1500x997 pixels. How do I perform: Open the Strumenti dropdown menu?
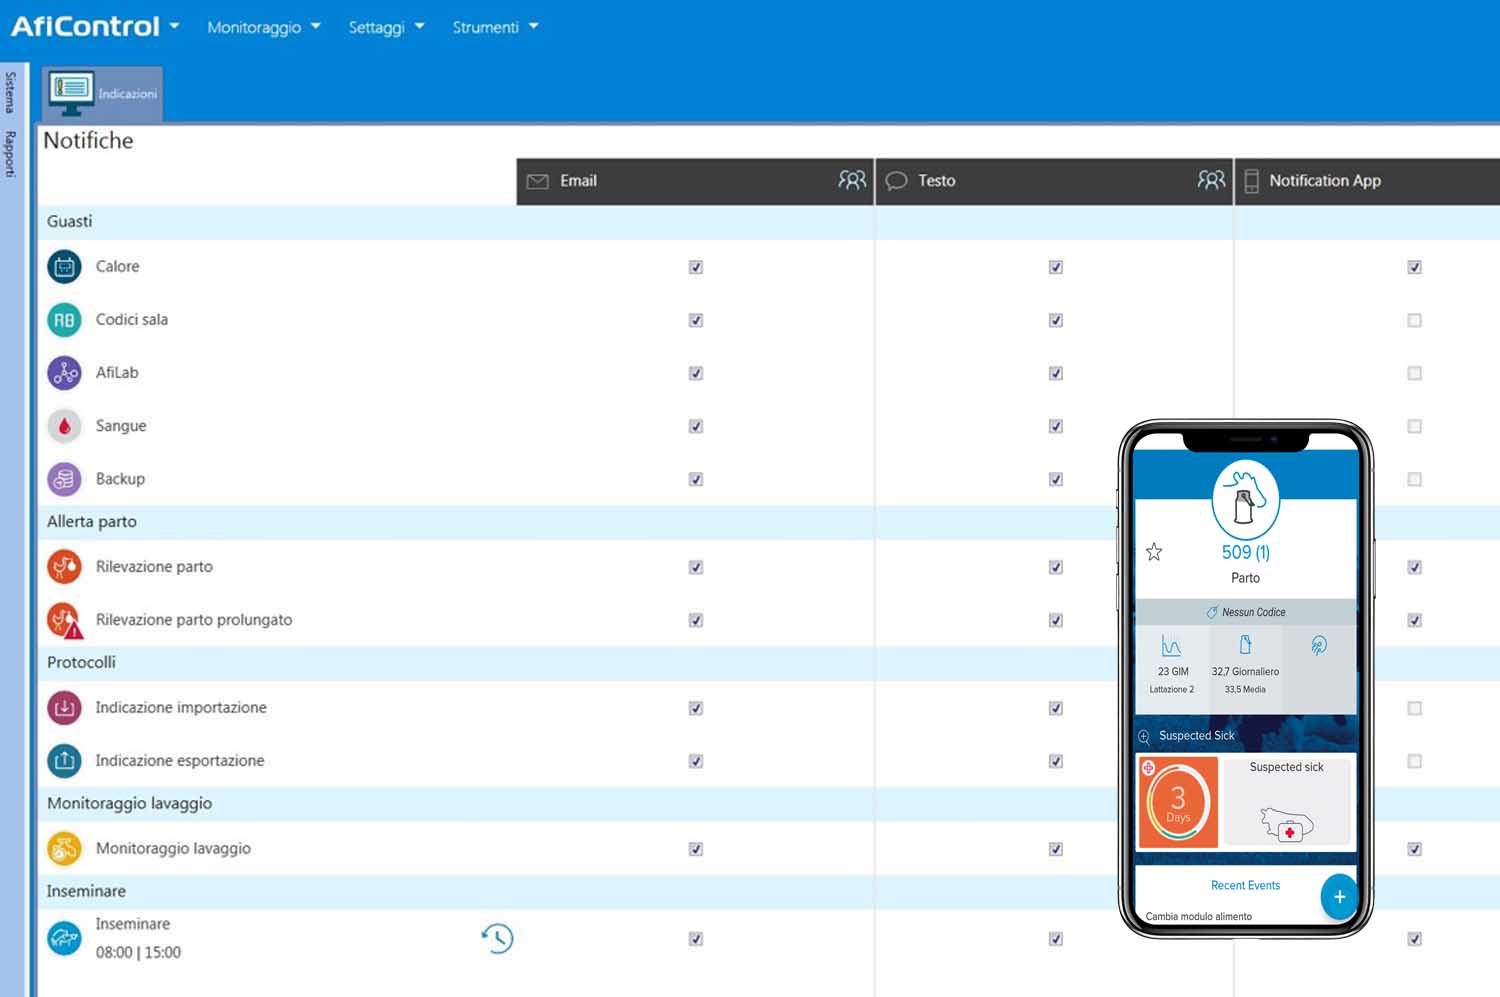(x=495, y=27)
